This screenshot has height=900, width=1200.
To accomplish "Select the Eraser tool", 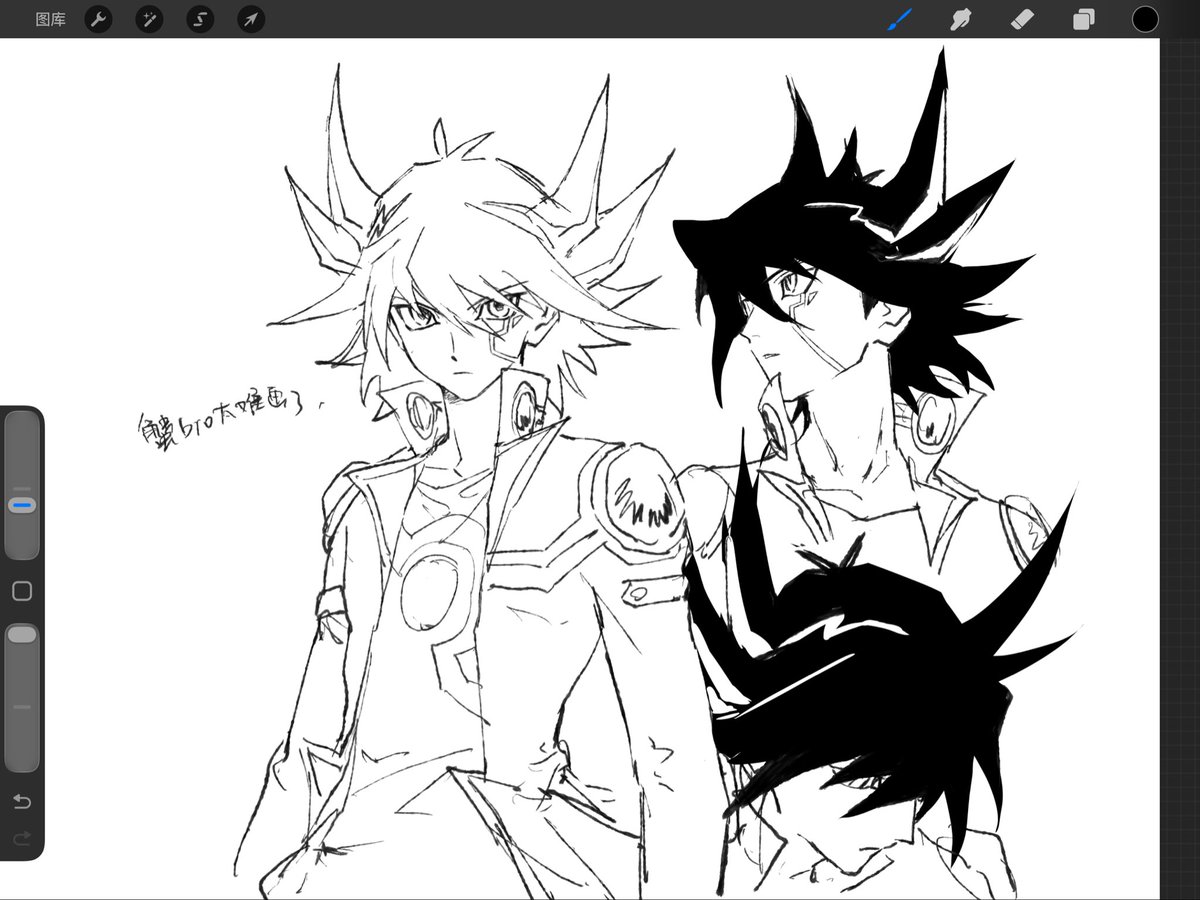I will click(1022, 19).
